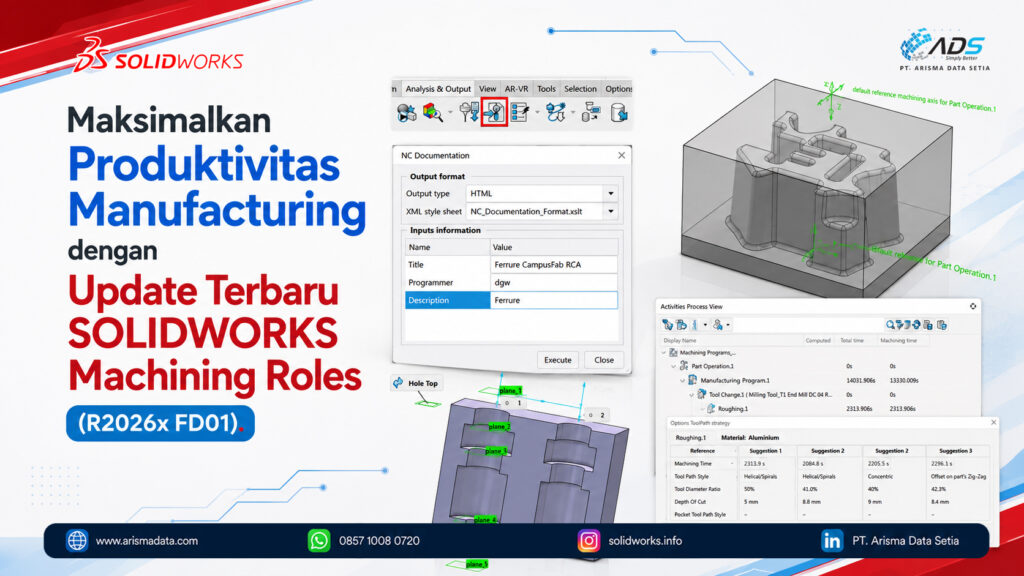Click the SOLIDWORKS logo at the top left
This screenshot has height=576, width=1024.
(159, 55)
